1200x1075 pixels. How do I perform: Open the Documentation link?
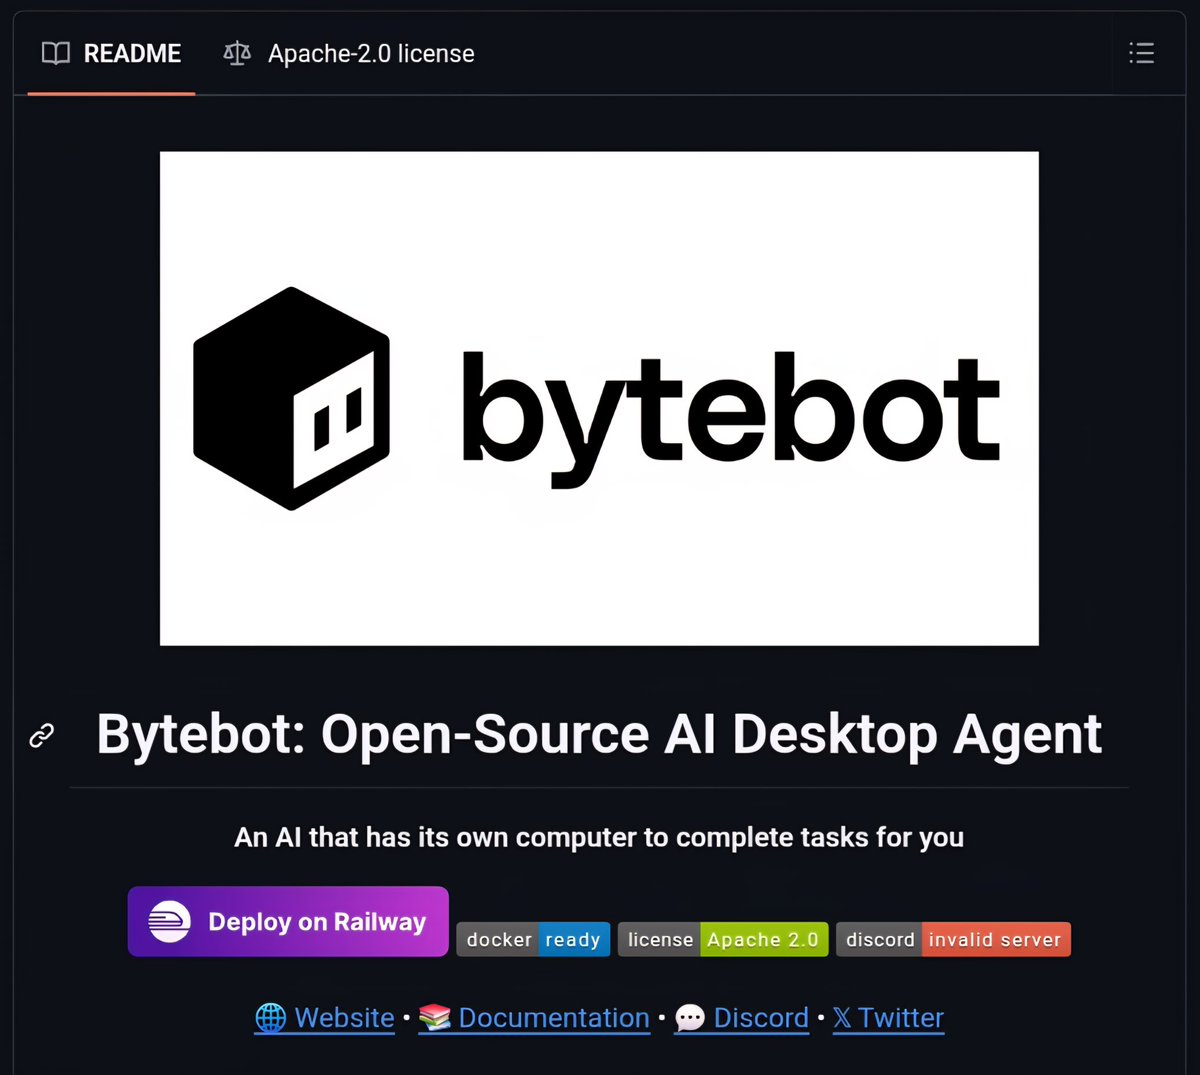534,1018
